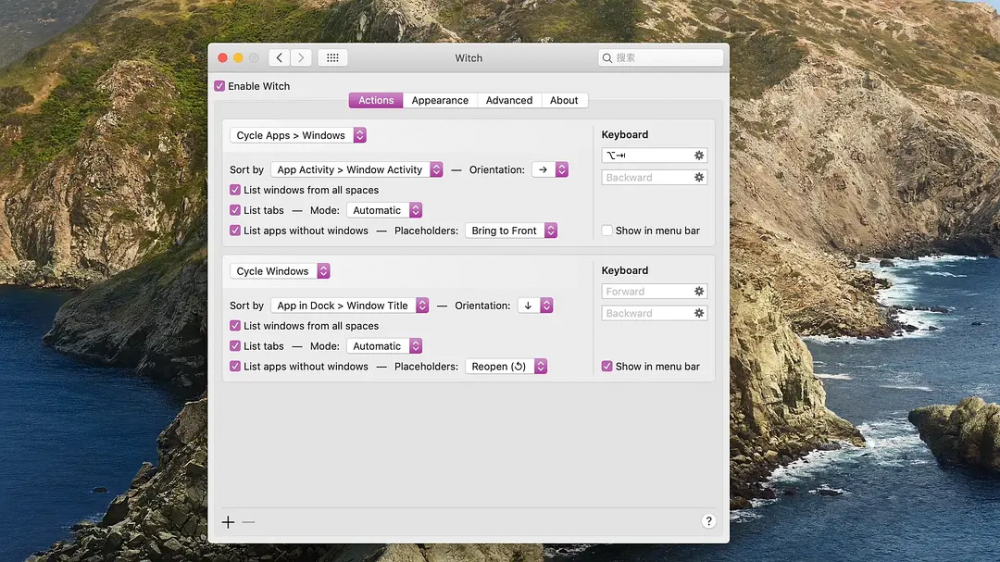Click Backward shortcut field for Cycle Apps

654,177
